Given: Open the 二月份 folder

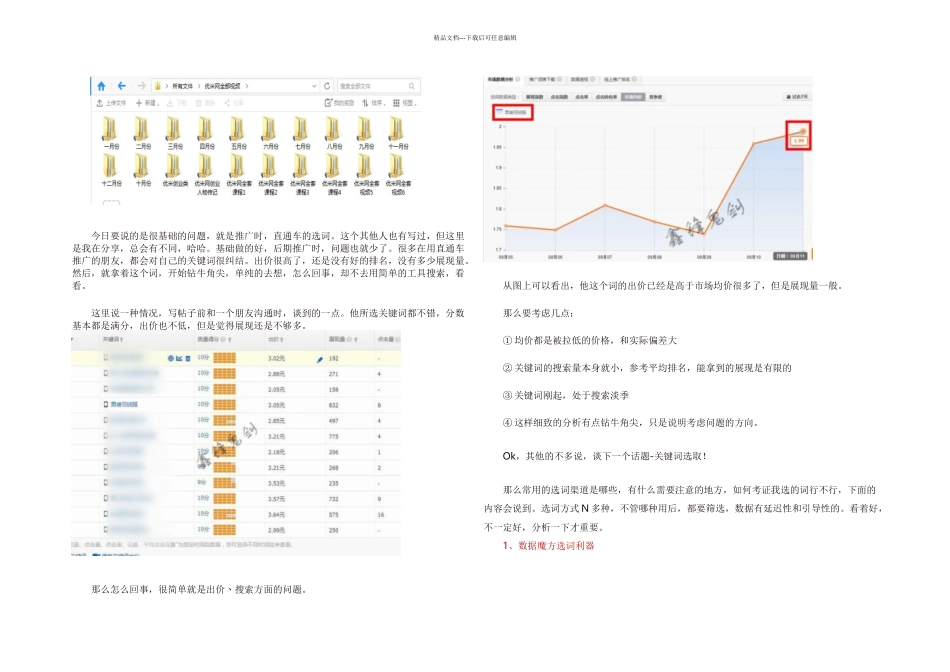Looking at the screenshot, I should (143, 132).
